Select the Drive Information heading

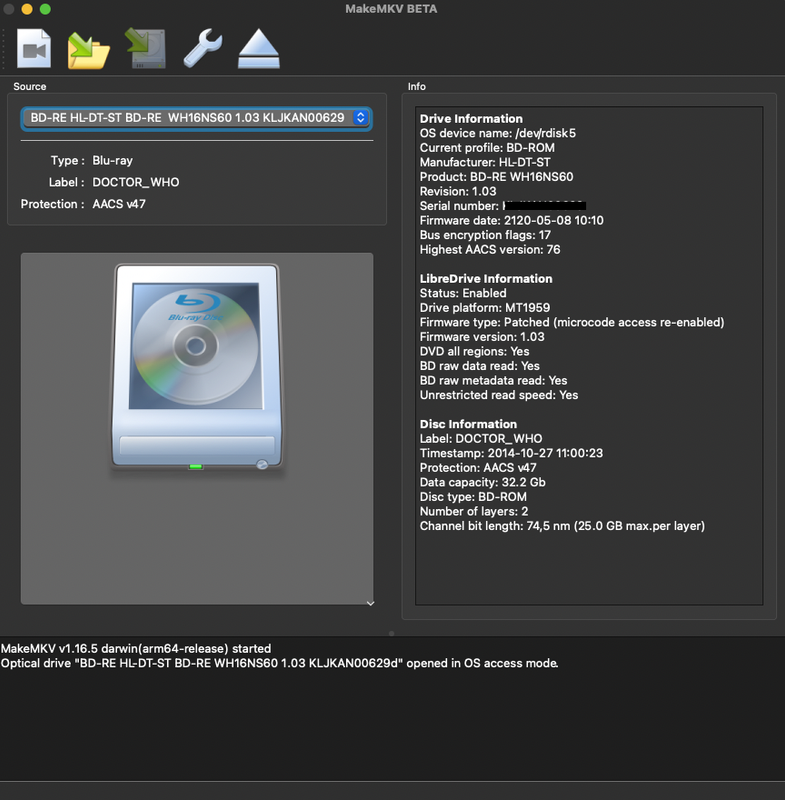coord(471,119)
